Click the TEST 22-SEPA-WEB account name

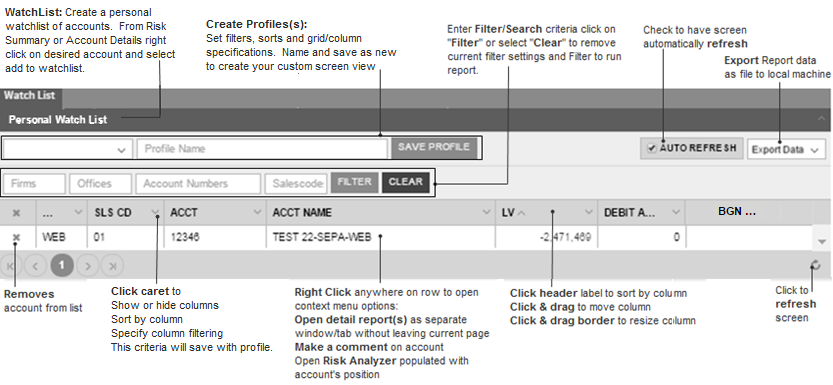[321, 237]
